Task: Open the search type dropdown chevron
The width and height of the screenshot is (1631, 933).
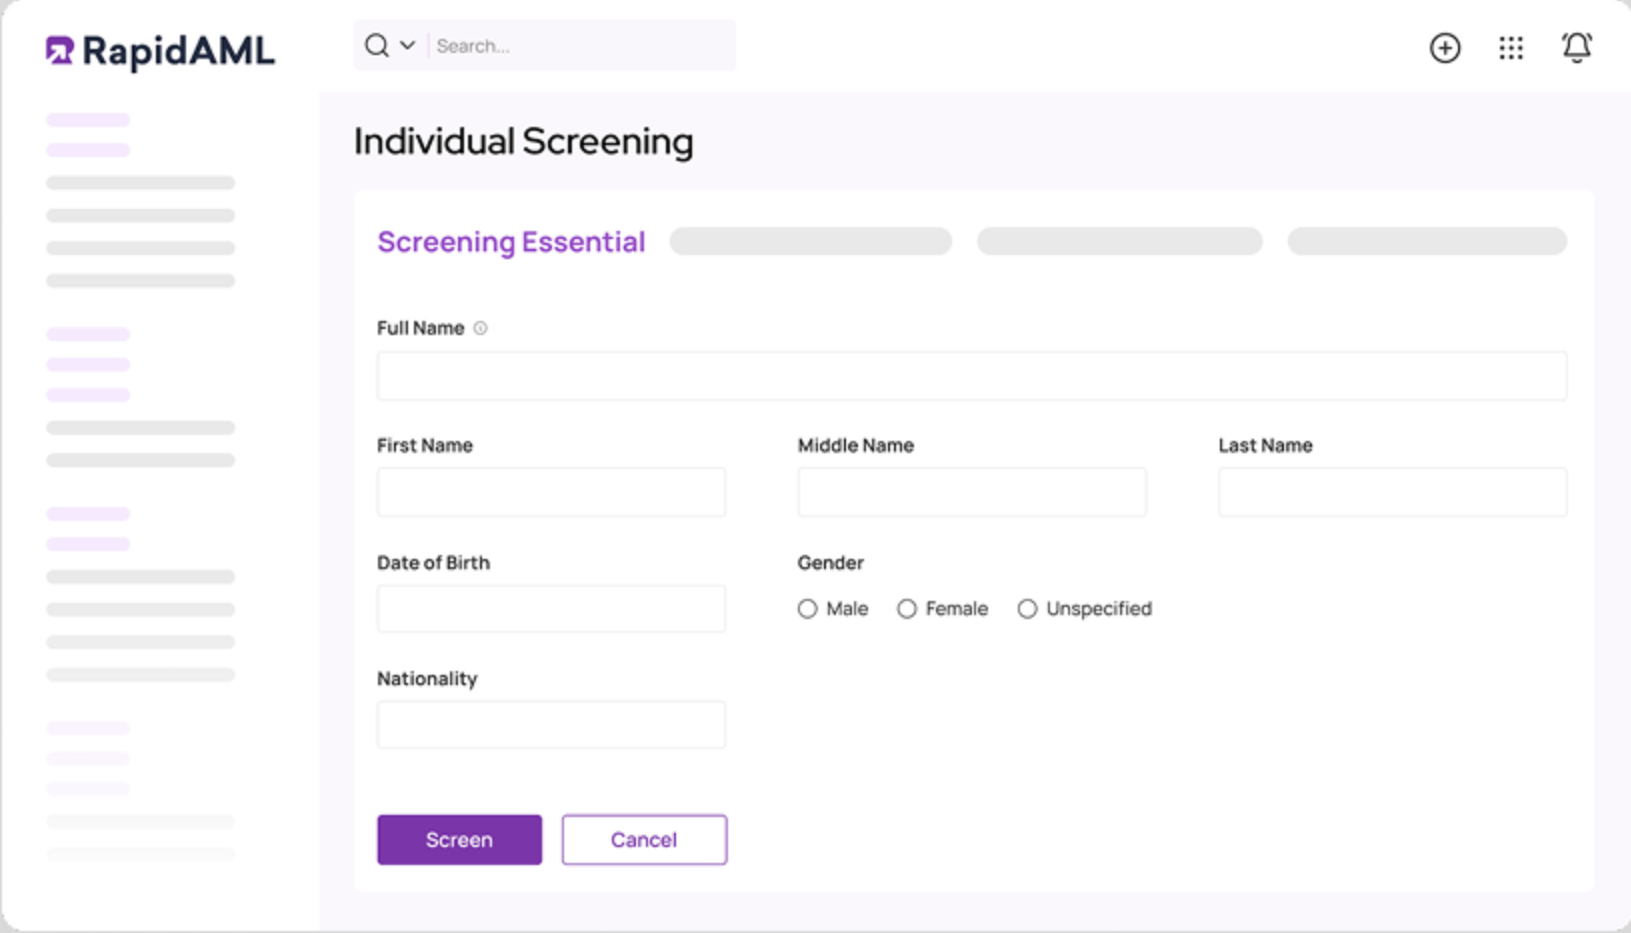Action: [x=407, y=46]
